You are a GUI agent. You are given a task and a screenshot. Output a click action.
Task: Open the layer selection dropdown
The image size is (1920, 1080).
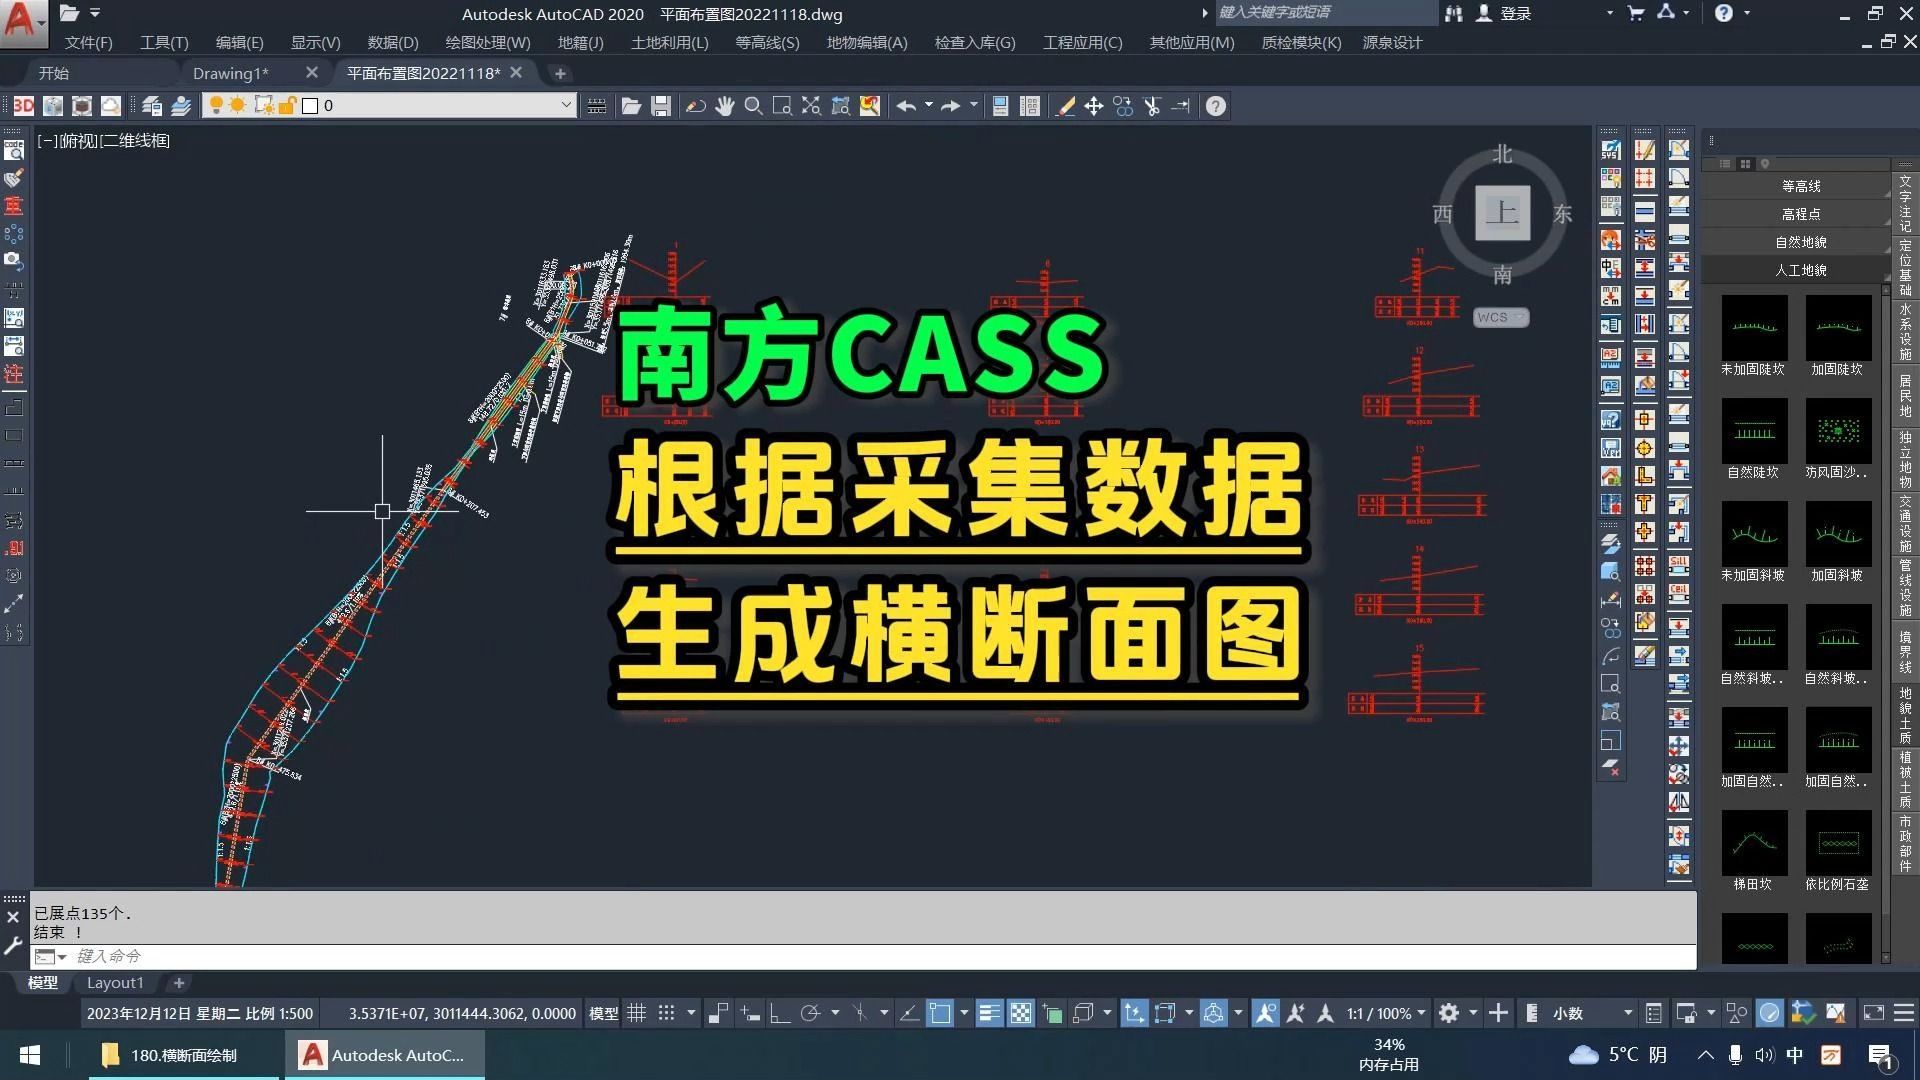point(566,105)
